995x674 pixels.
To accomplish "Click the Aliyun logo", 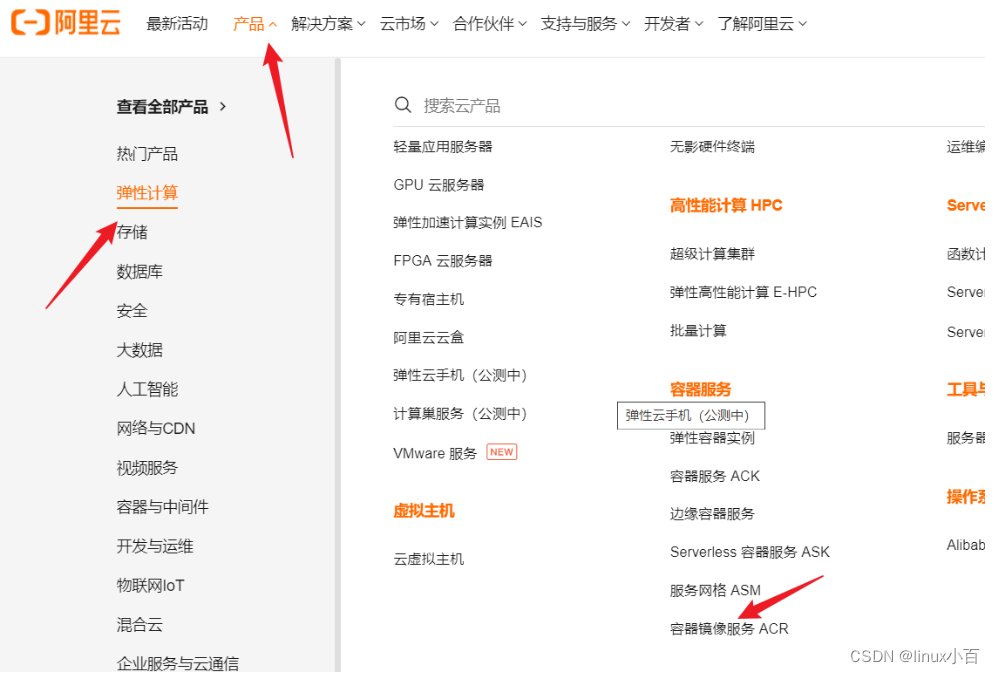I will (66, 23).
